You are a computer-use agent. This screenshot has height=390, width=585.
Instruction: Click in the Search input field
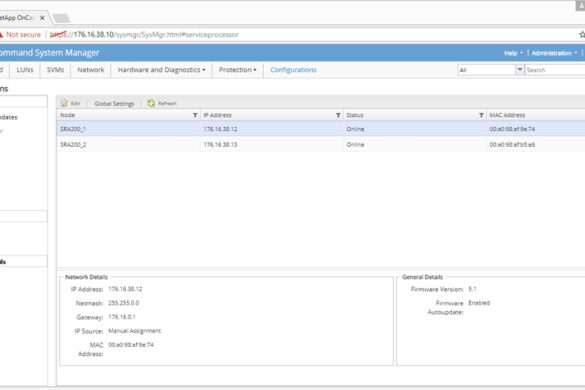555,70
